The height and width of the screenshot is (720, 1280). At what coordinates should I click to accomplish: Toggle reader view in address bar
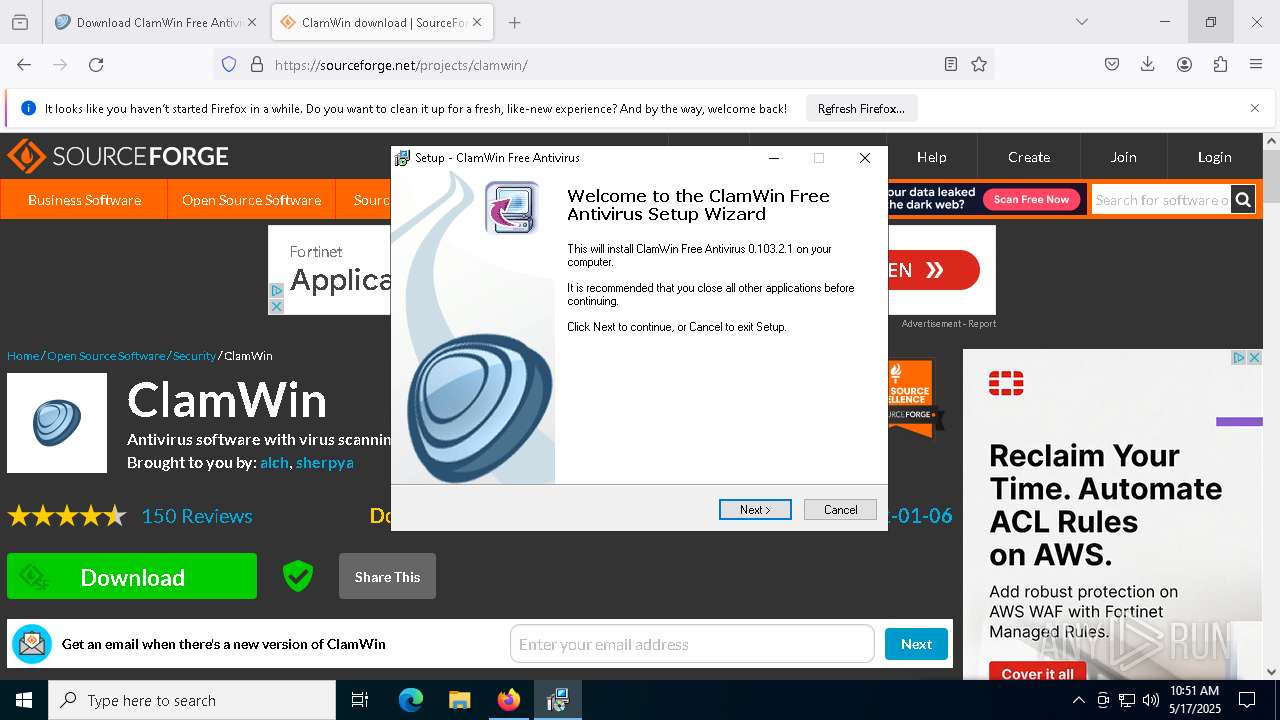[x=951, y=64]
